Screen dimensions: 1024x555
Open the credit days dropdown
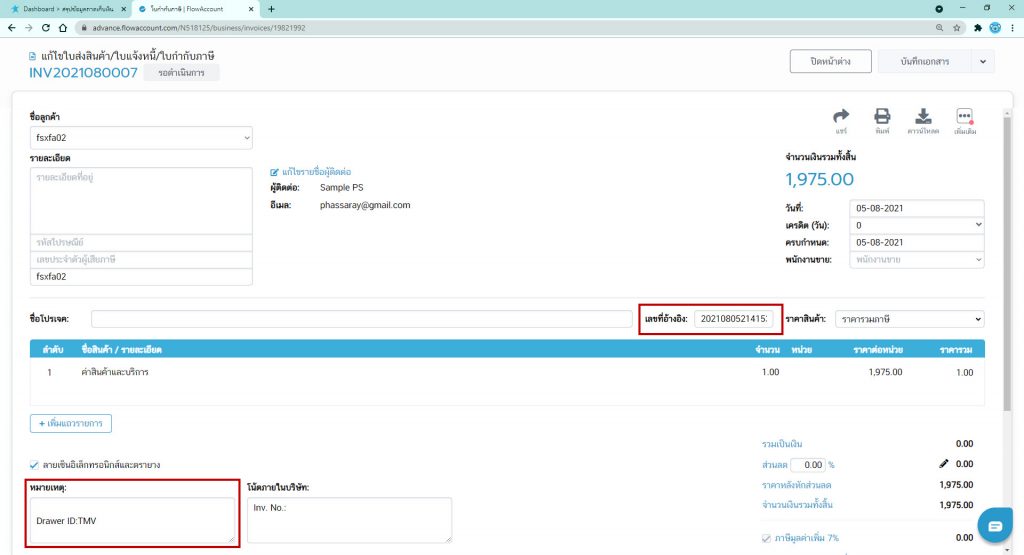pos(916,225)
